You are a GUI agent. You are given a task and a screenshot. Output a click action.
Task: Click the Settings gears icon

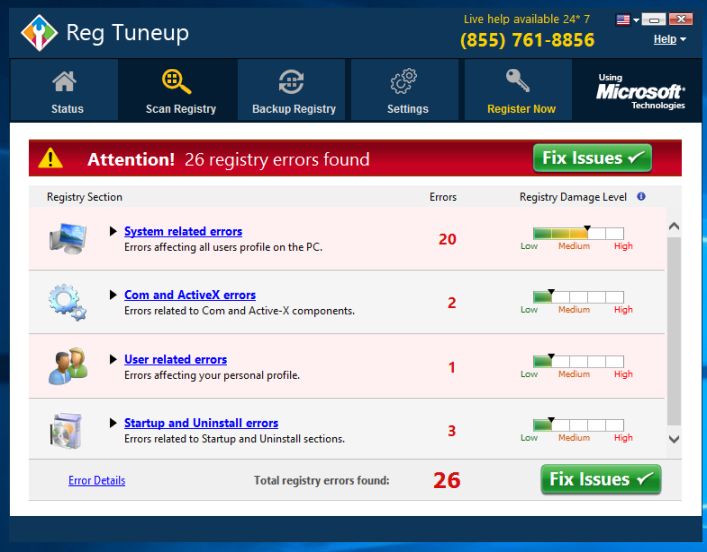click(x=404, y=82)
